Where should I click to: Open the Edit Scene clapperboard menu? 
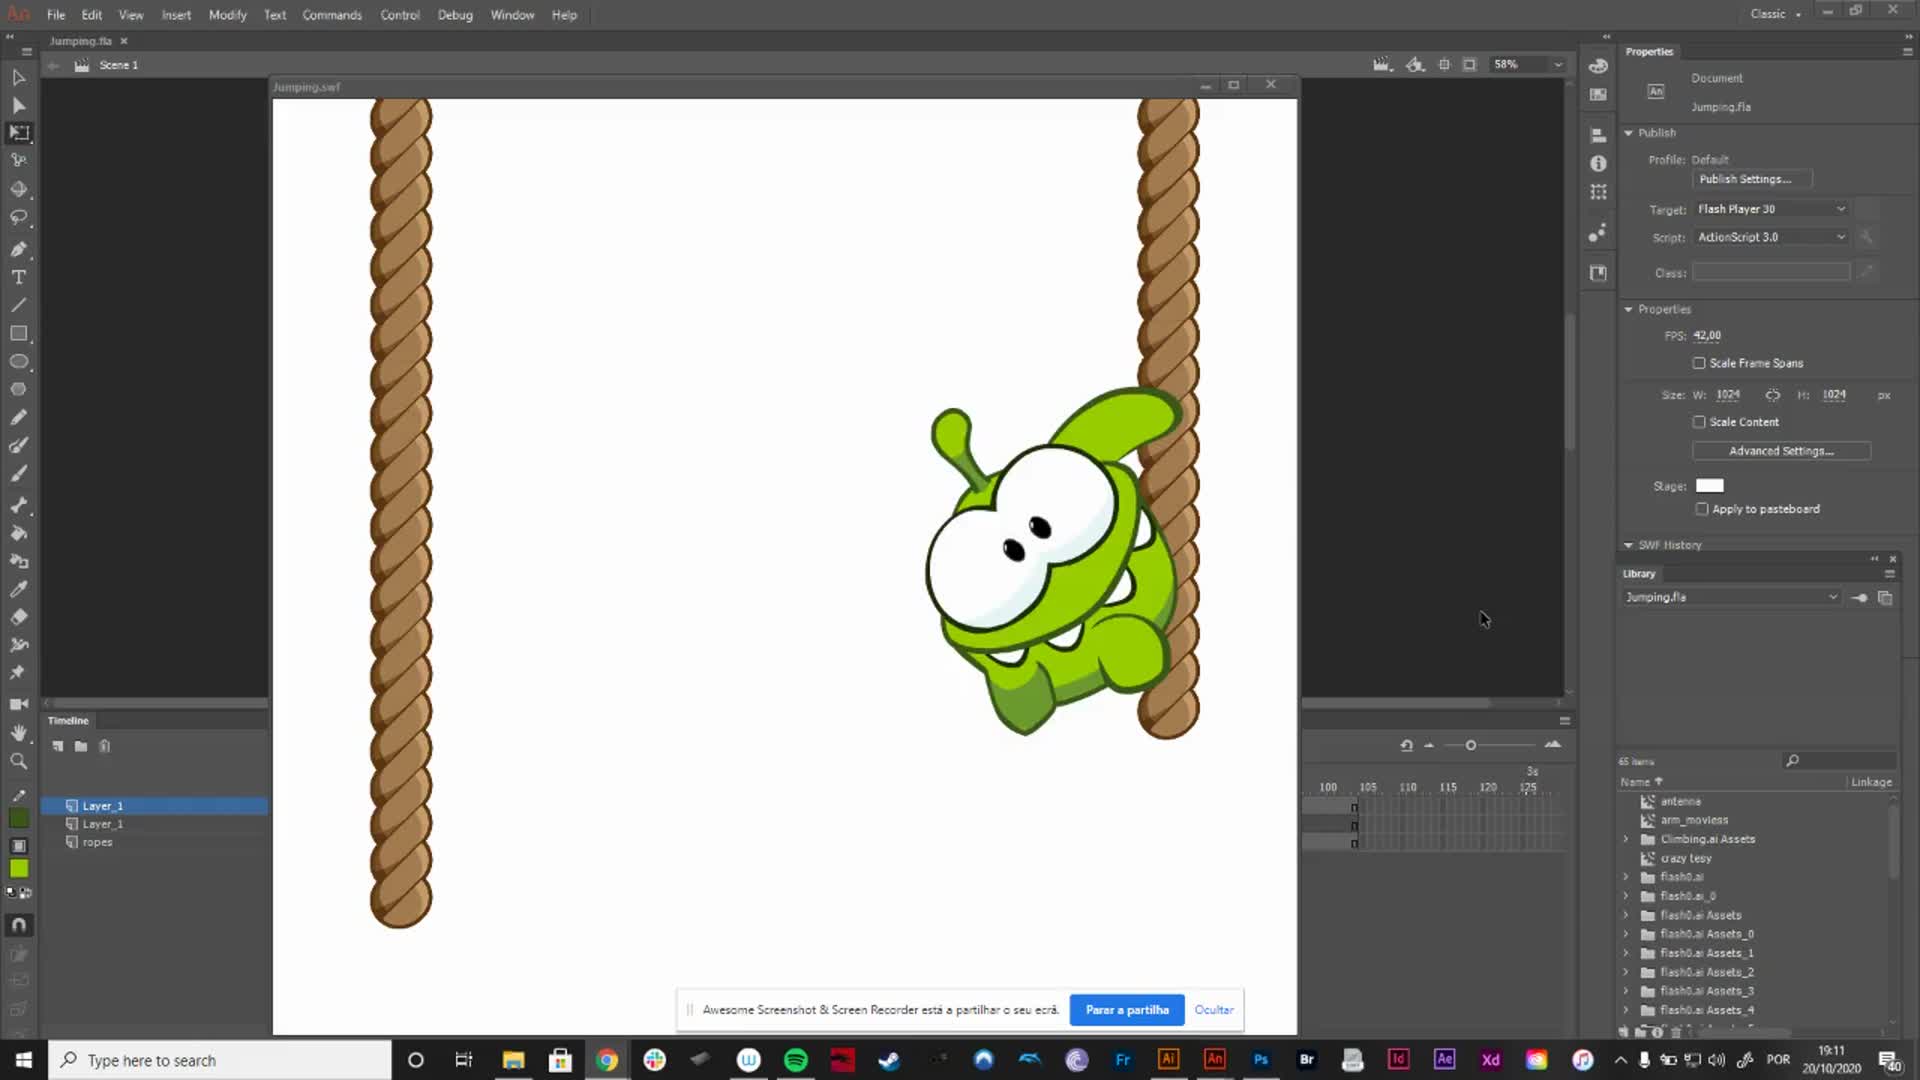[1382, 64]
